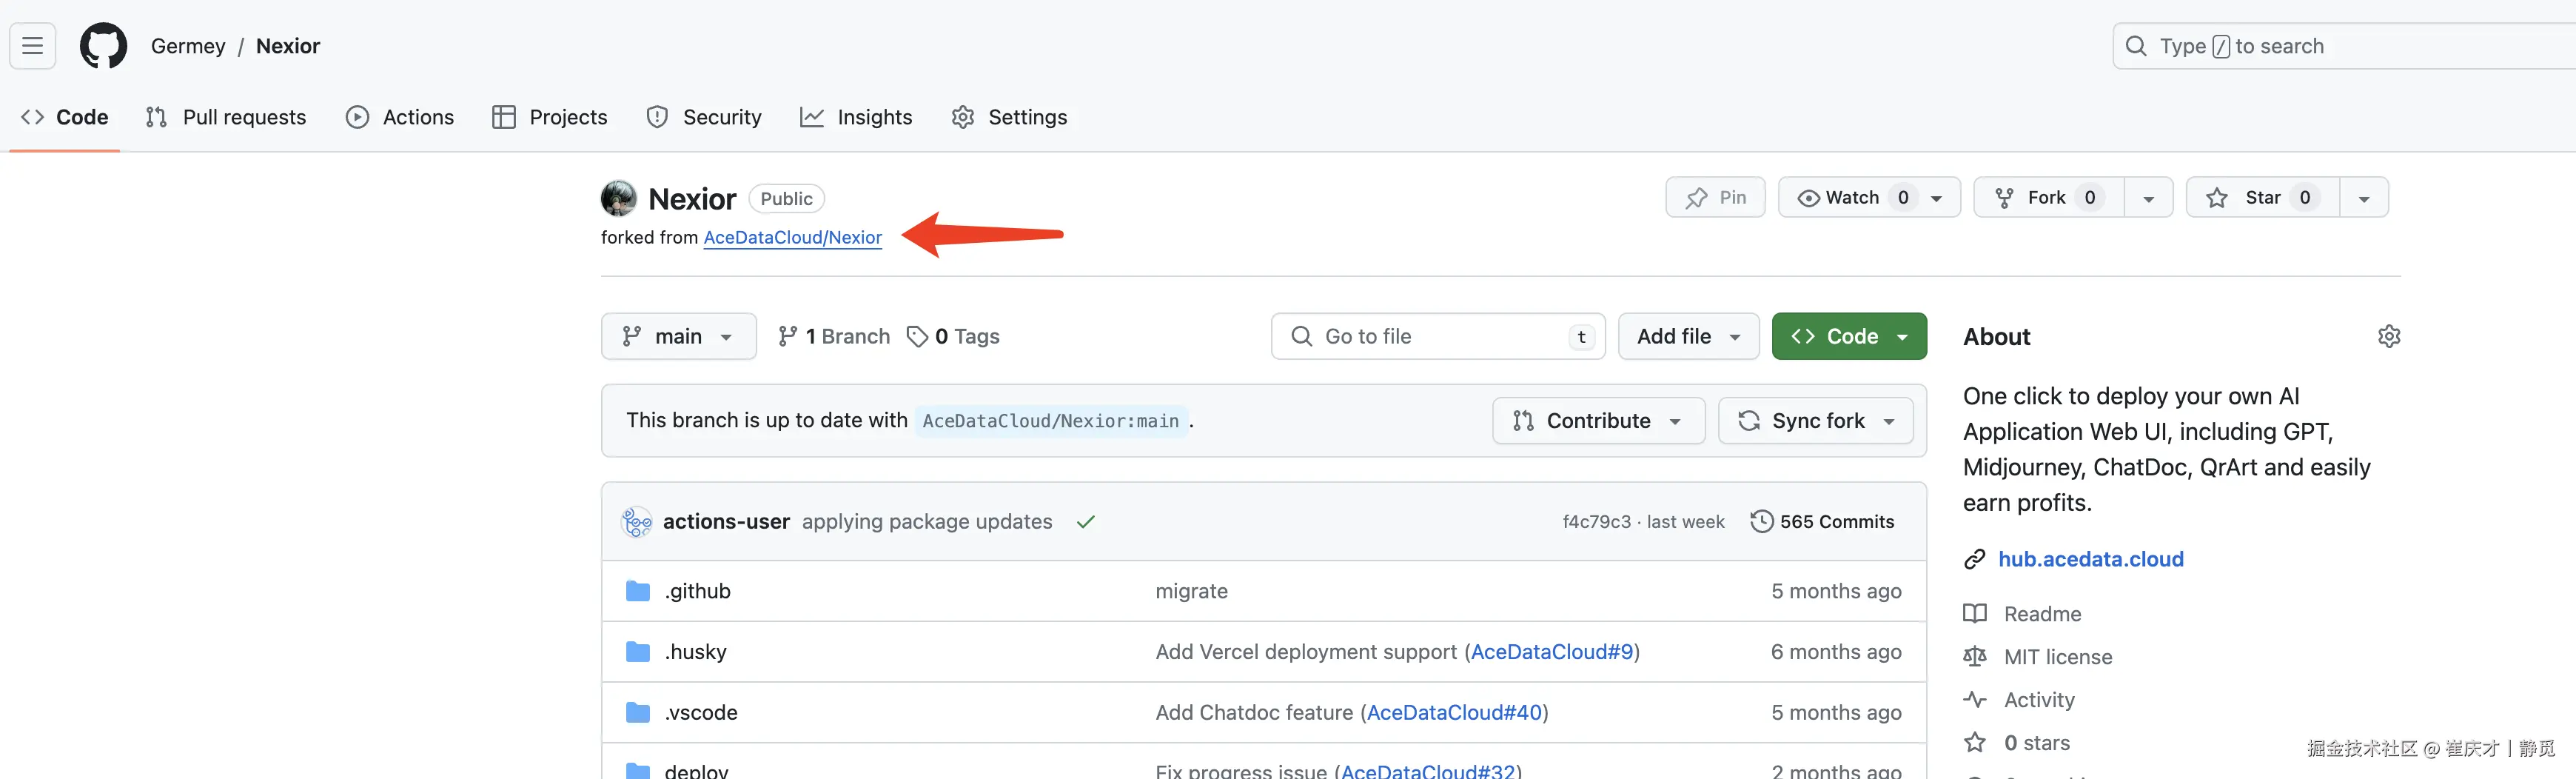The image size is (2576, 779).
Task: Expand the main branch dropdown
Action: [x=678, y=336]
